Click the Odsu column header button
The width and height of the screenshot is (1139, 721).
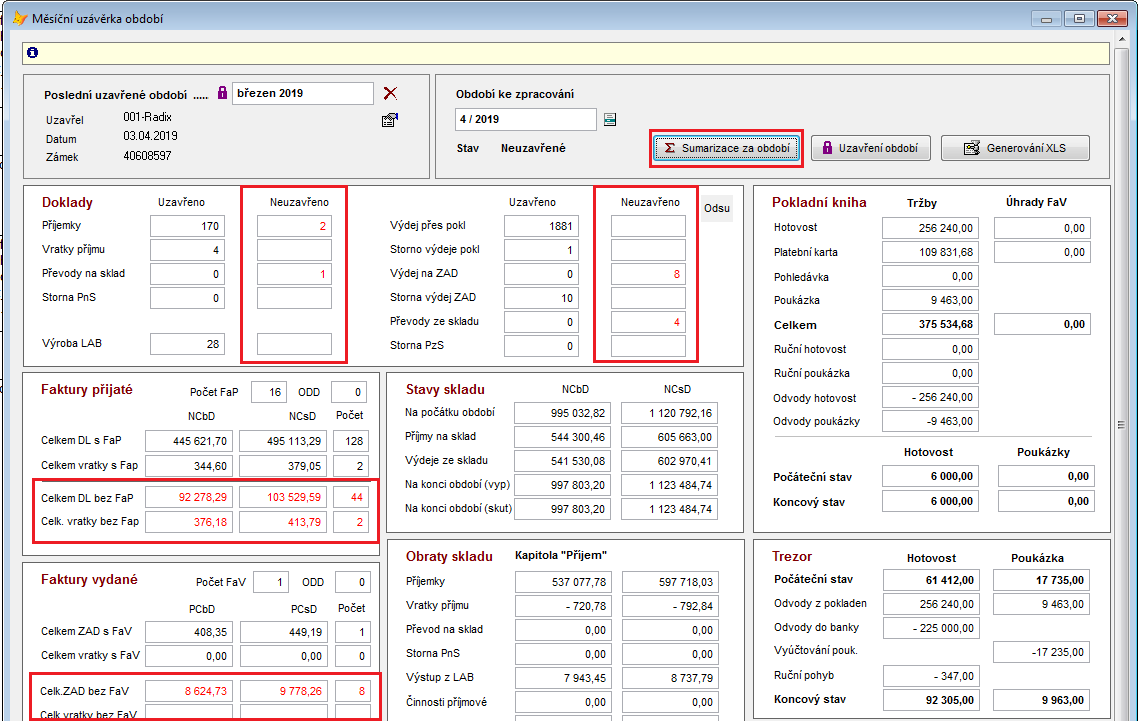coord(716,208)
